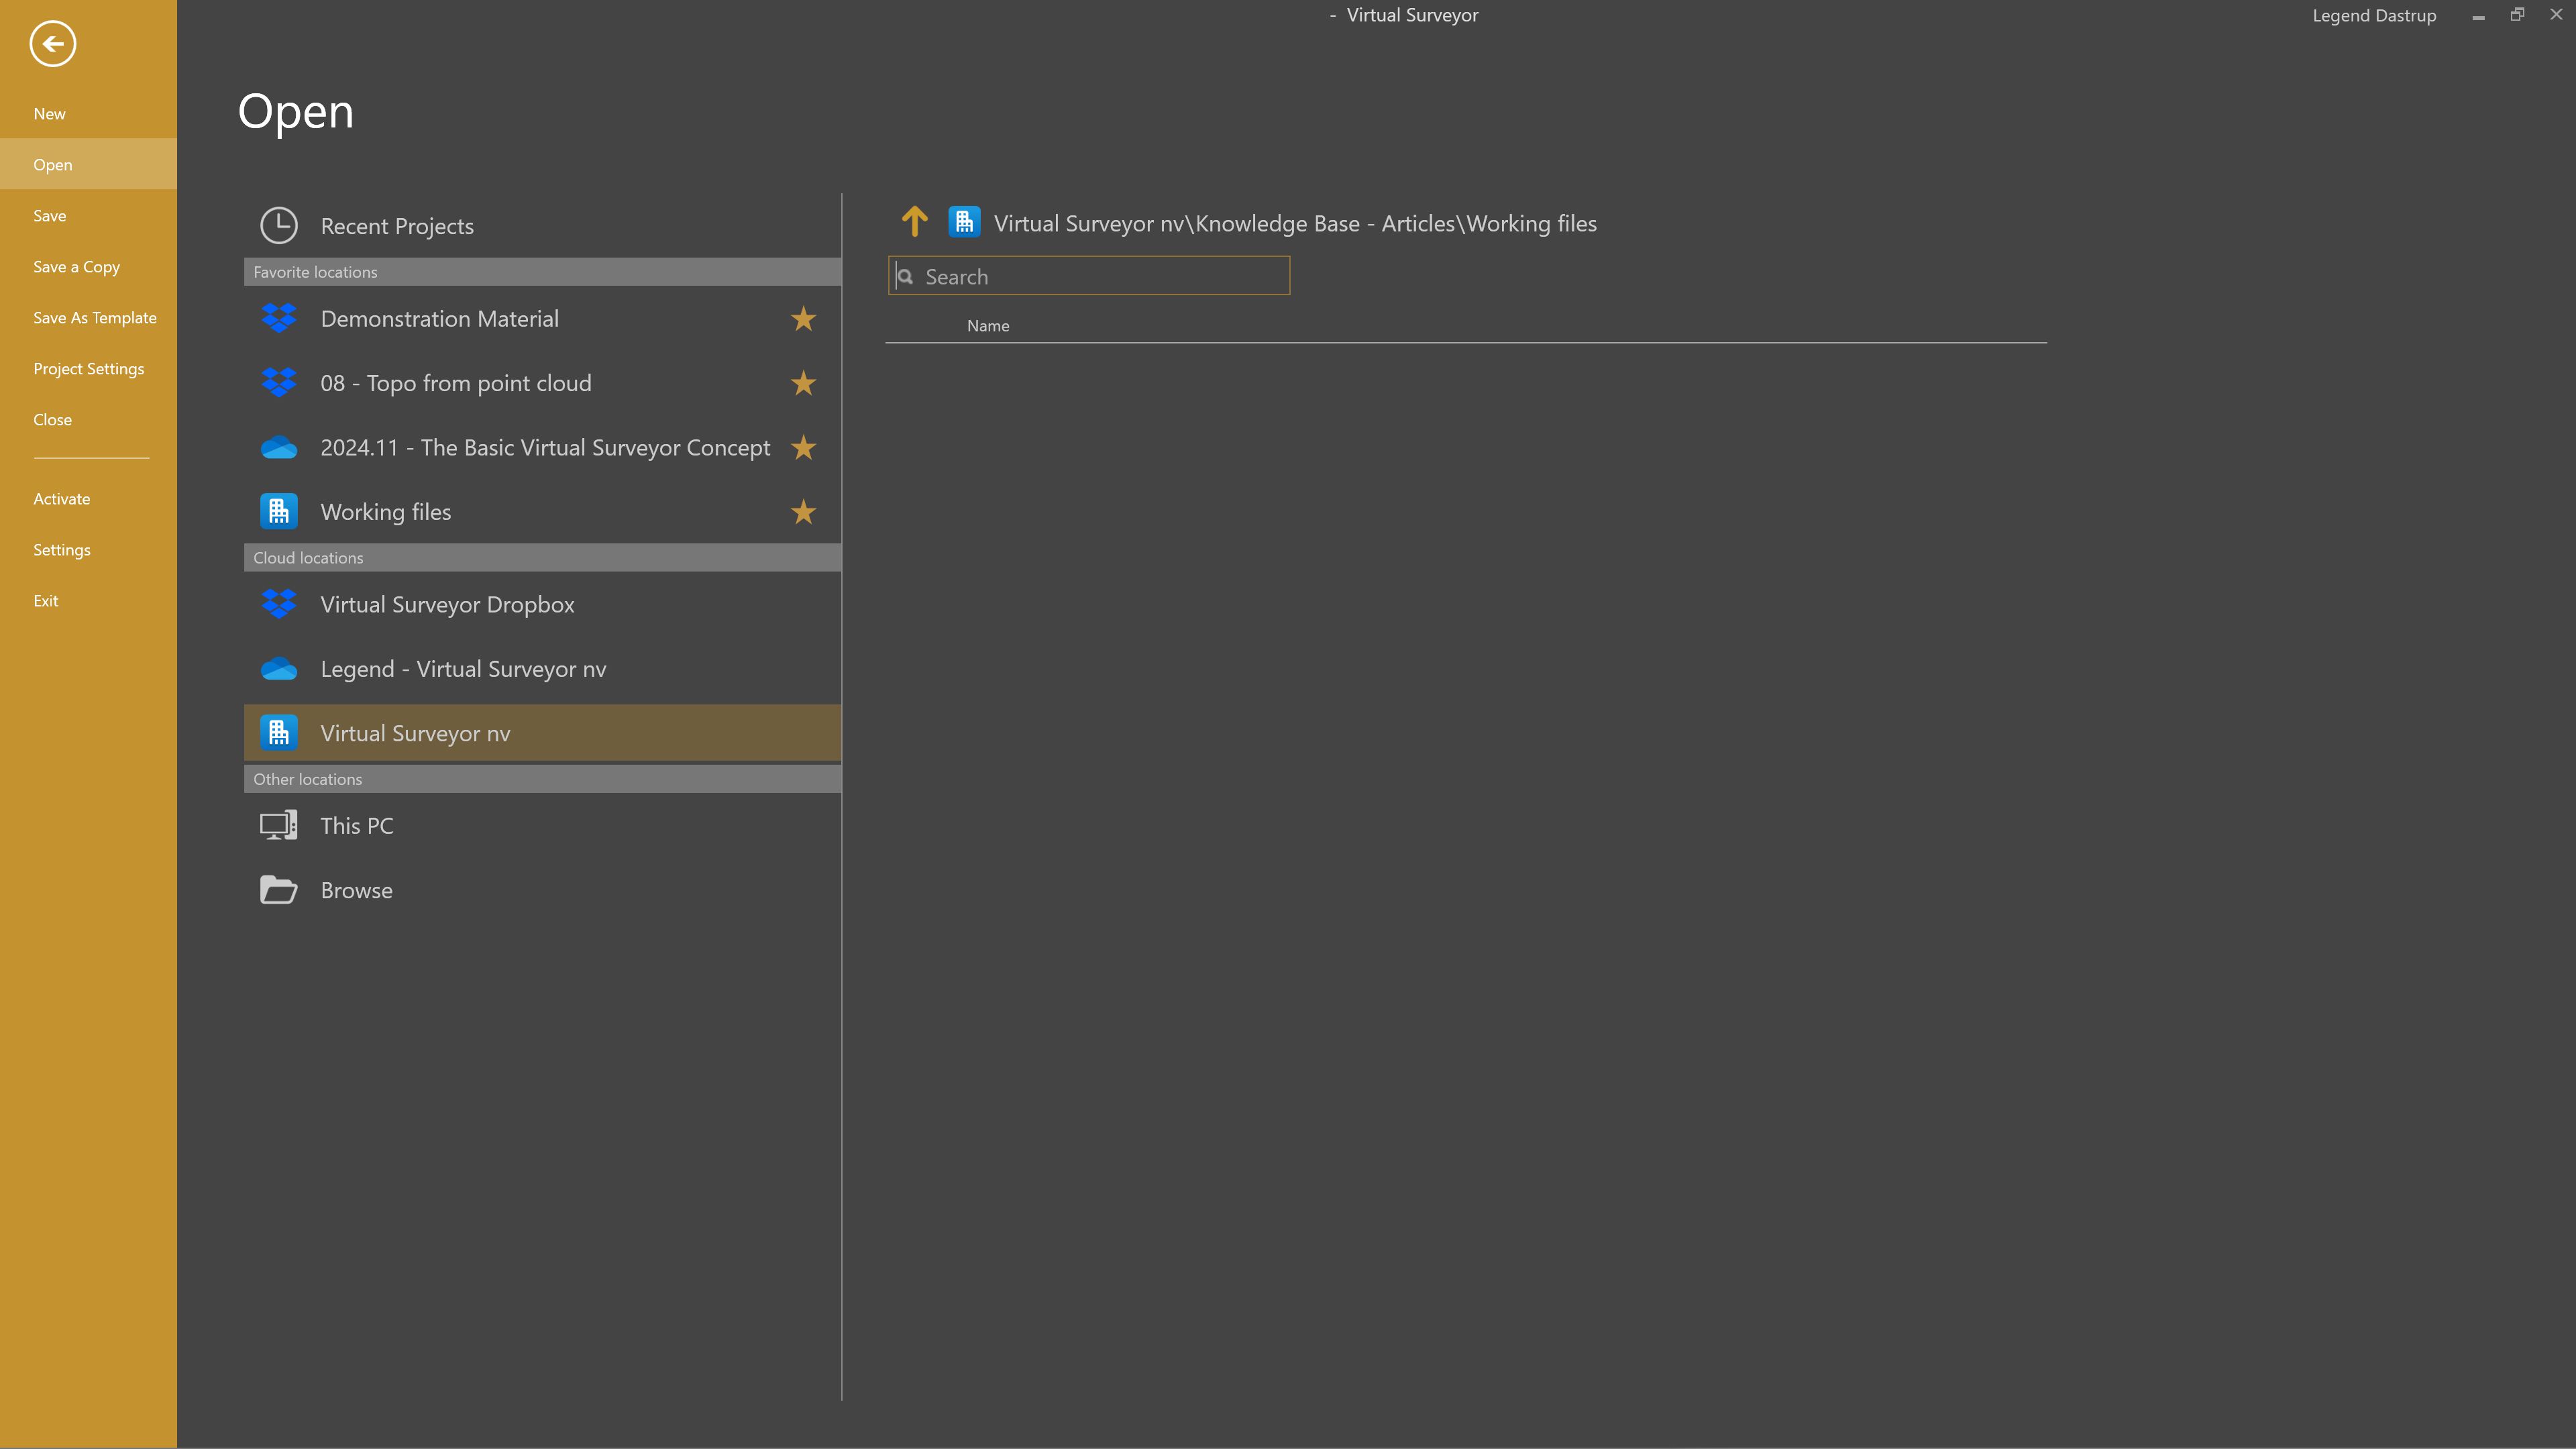Expand the Favorite locations section header
2576x1449 pixels.
(x=314, y=271)
